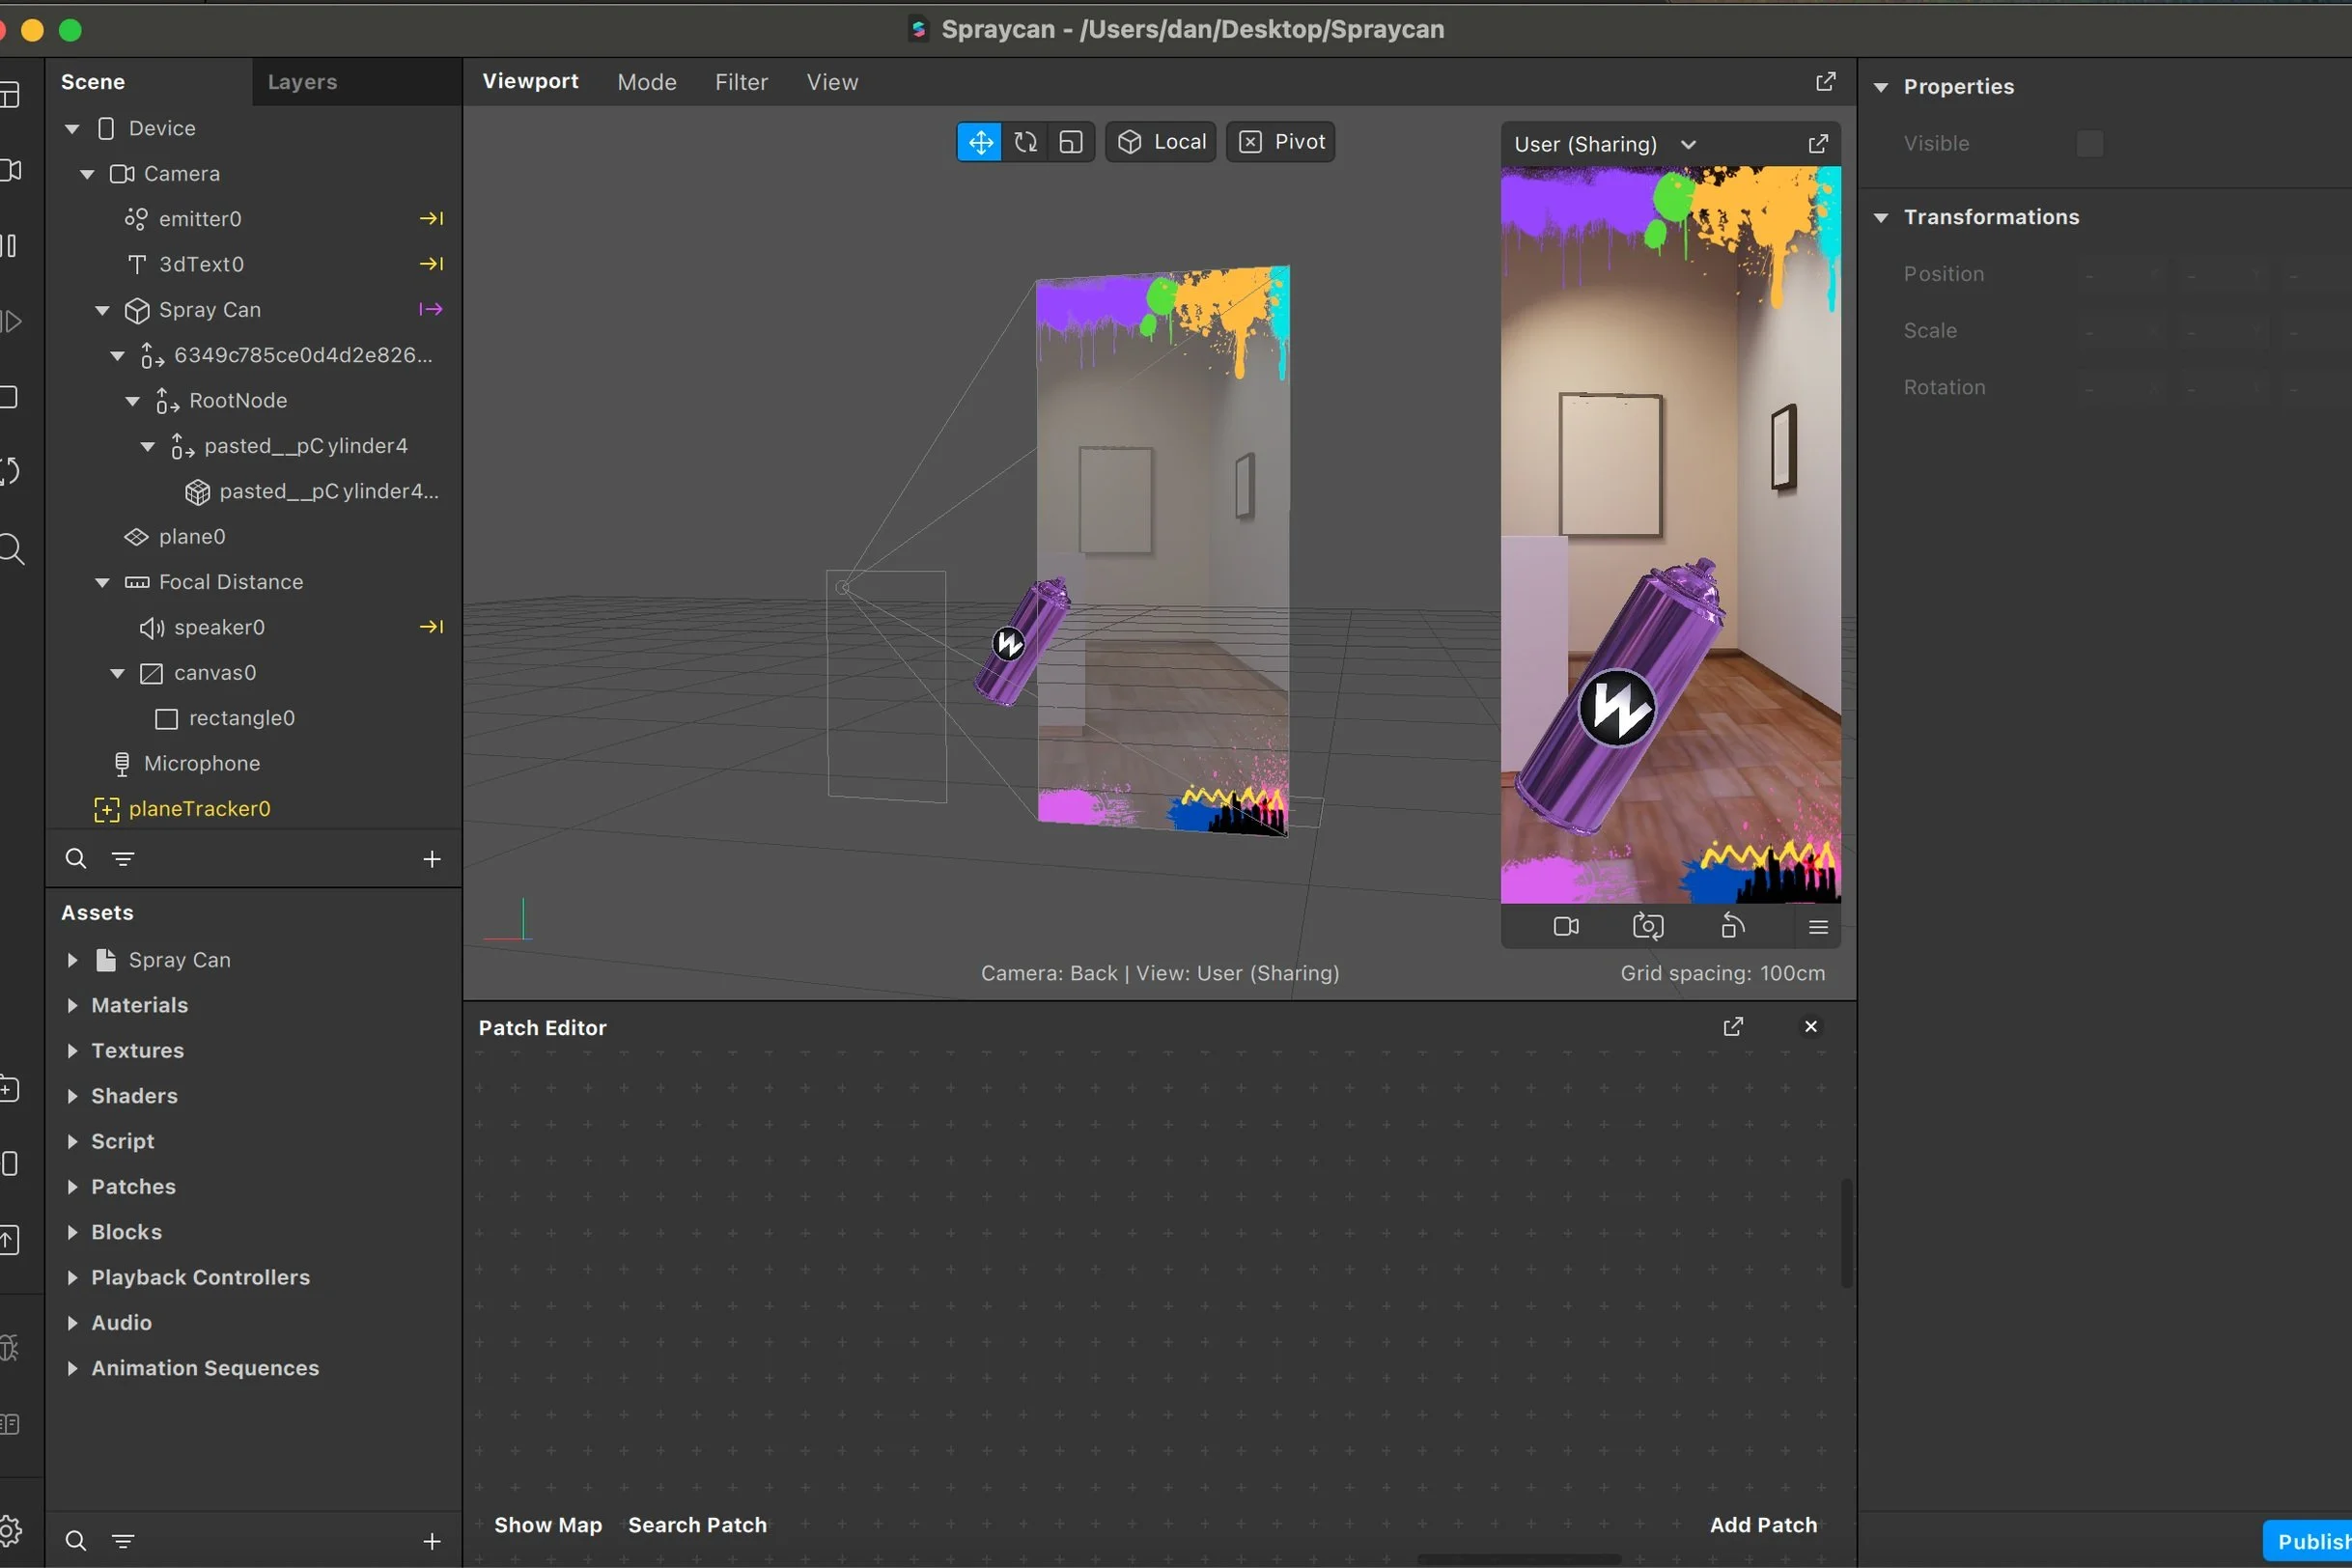
Task: Select planeTracker0 in the scene tree
Action: (x=199, y=809)
